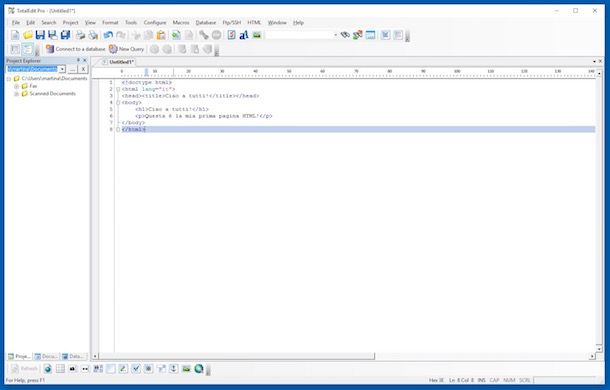Click the replace icon beside the binoculars
Viewport: 610px width, 390px height.
coord(358,35)
